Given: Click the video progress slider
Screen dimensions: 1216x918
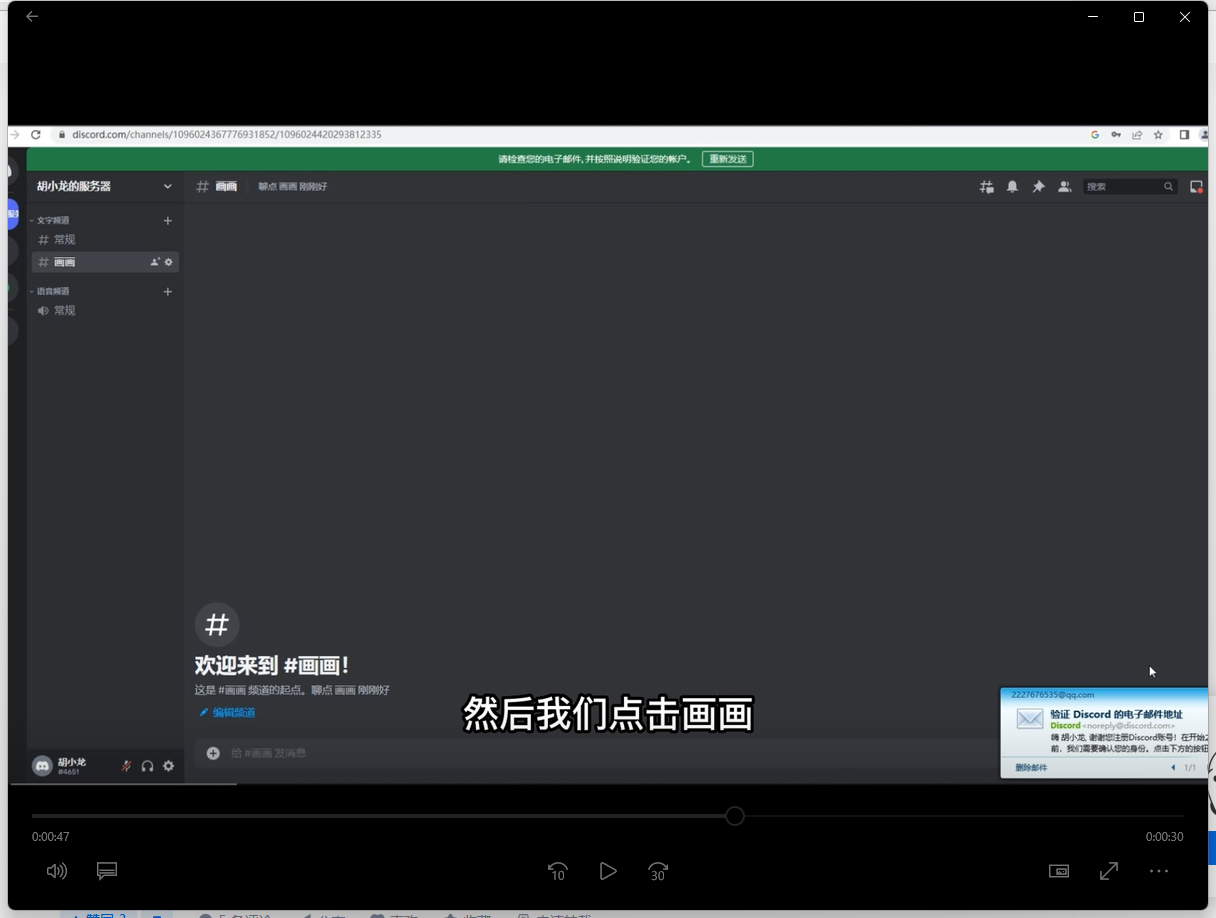Looking at the screenshot, I should (x=734, y=816).
